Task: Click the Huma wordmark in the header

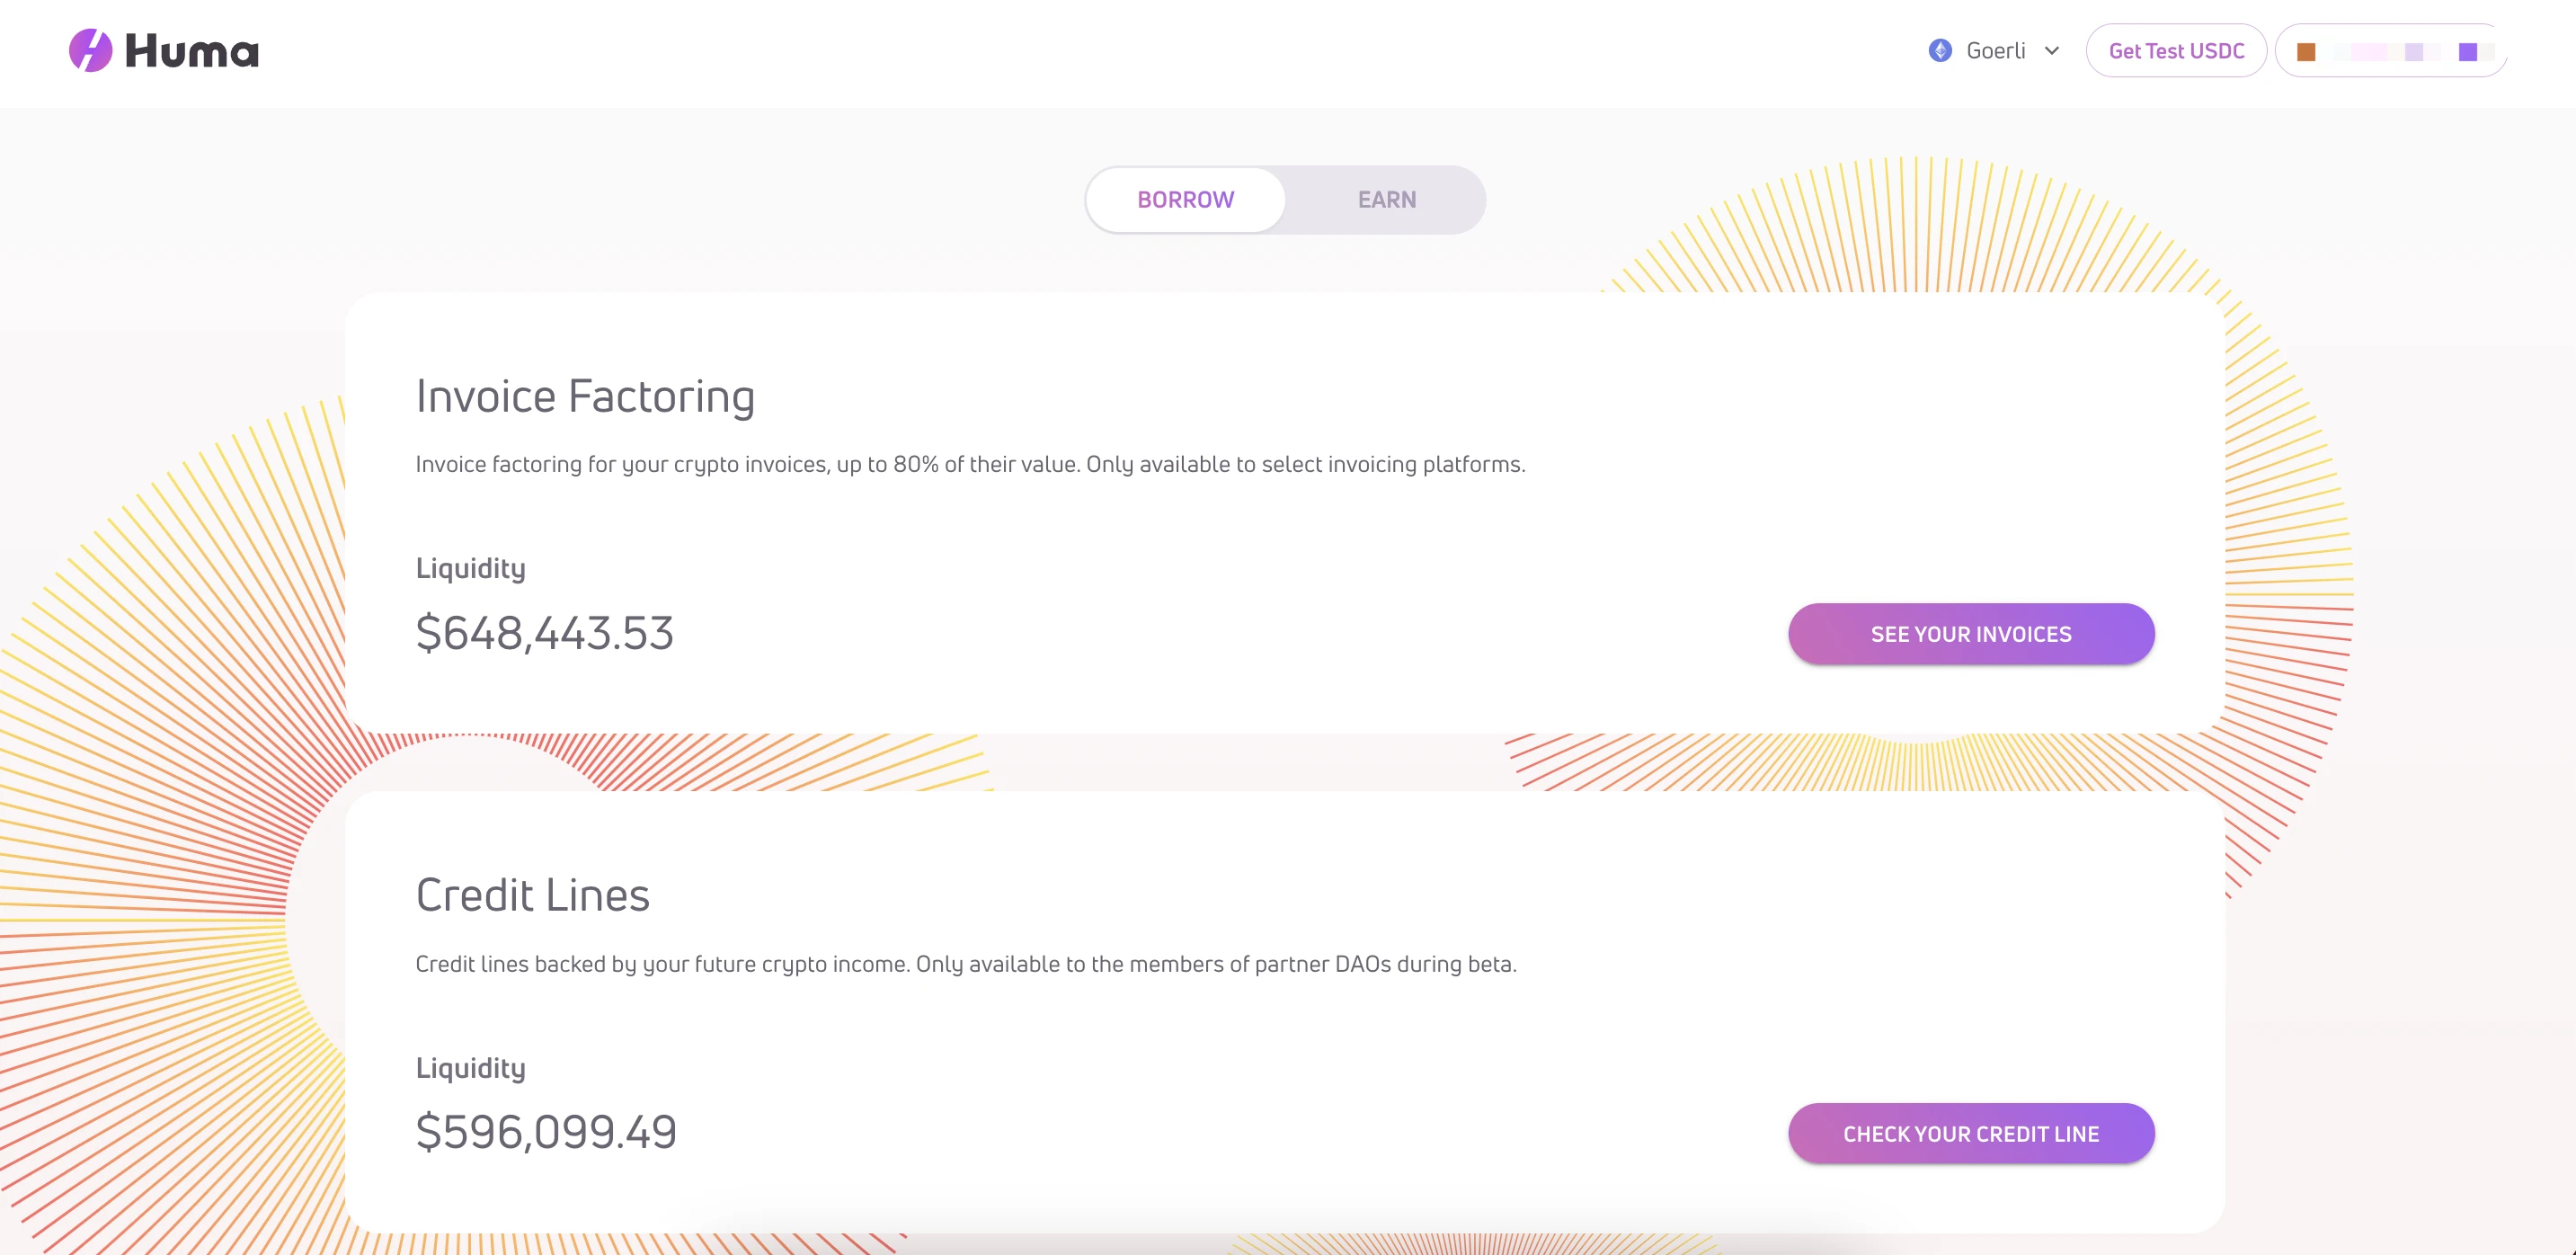Action: point(192,51)
